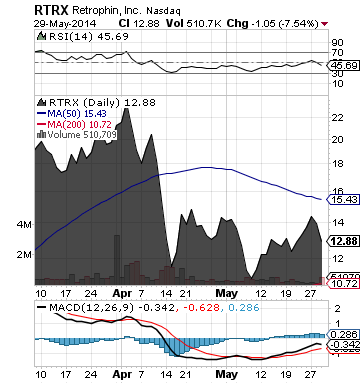
Task: Click the 18 price axis label
Action: point(337,164)
